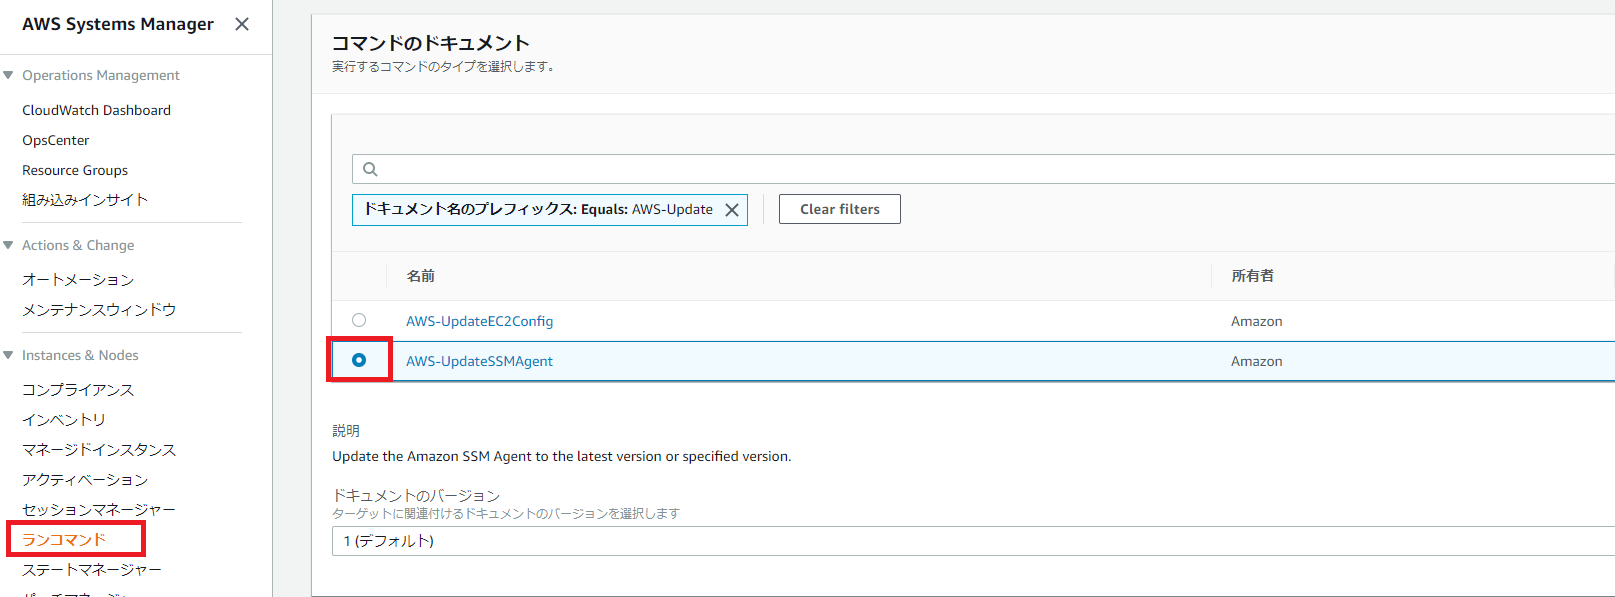Click Amazon owner in AWS-UpdateEC2Config row
The image size is (1615, 597).
point(1256,321)
